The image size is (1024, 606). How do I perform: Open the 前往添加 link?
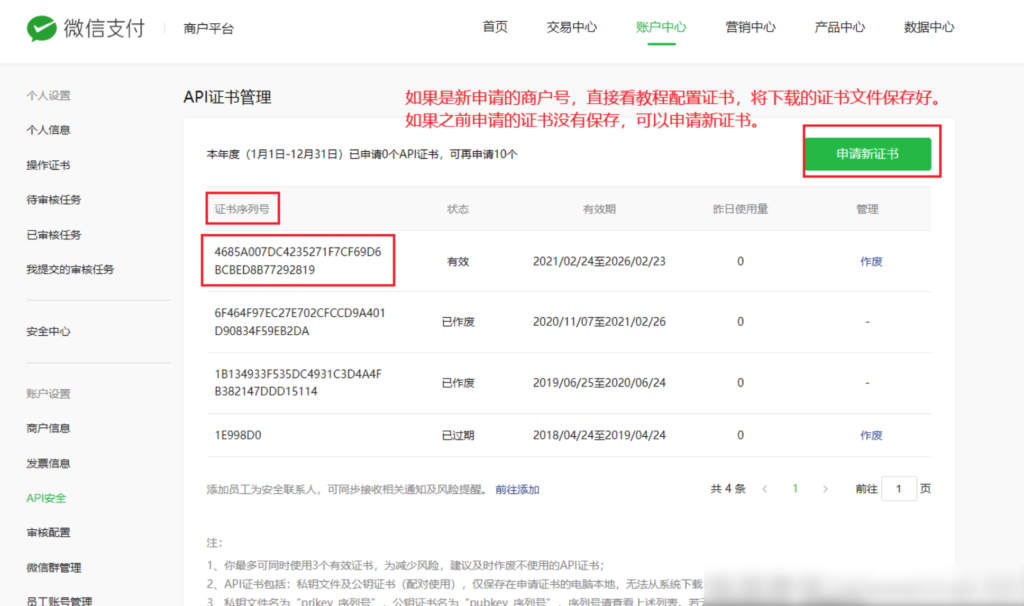coord(517,489)
